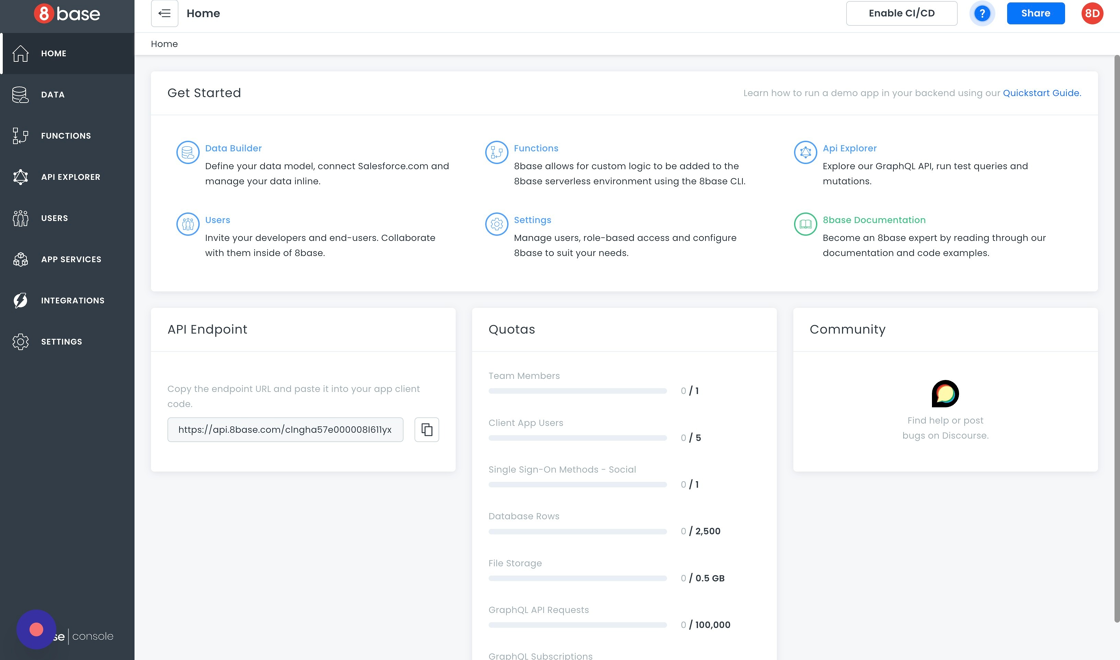
Task: Open the 8D user avatar menu
Action: click(1092, 14)
